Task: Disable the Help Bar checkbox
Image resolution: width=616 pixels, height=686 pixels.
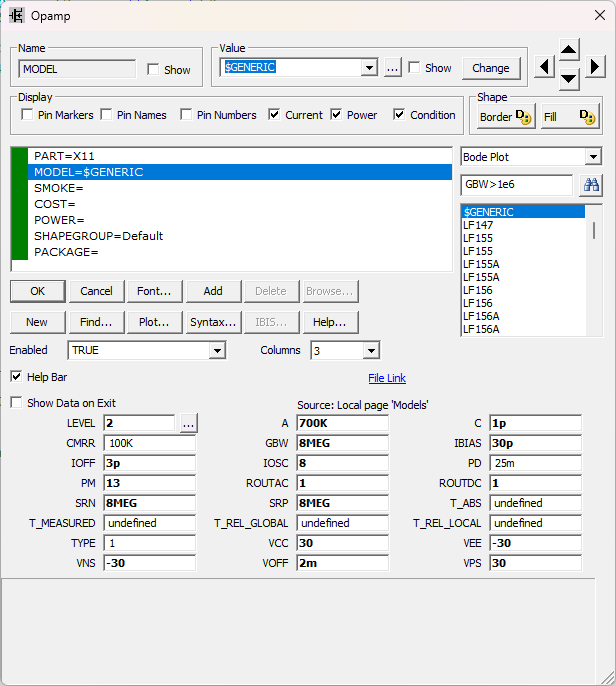Action: pyautogui.click(x=16, y=377)
